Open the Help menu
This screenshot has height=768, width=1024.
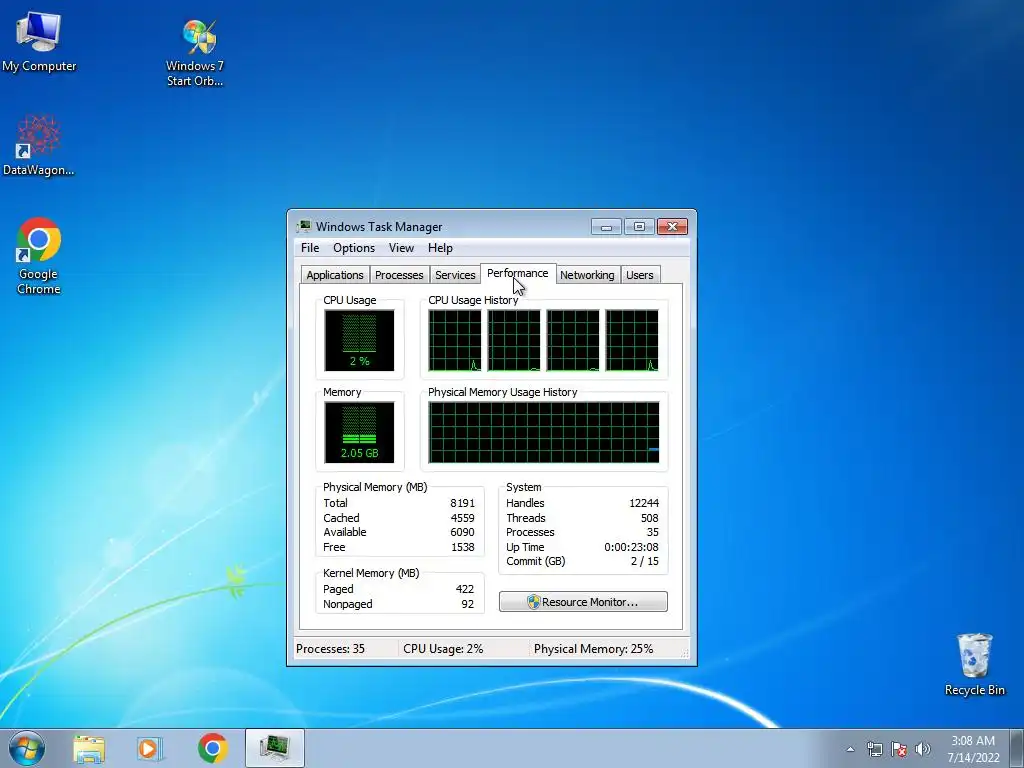click(440, 248)
